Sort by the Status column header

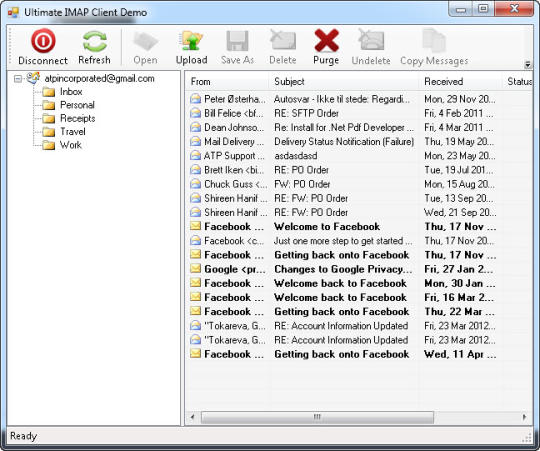(518, 82)
